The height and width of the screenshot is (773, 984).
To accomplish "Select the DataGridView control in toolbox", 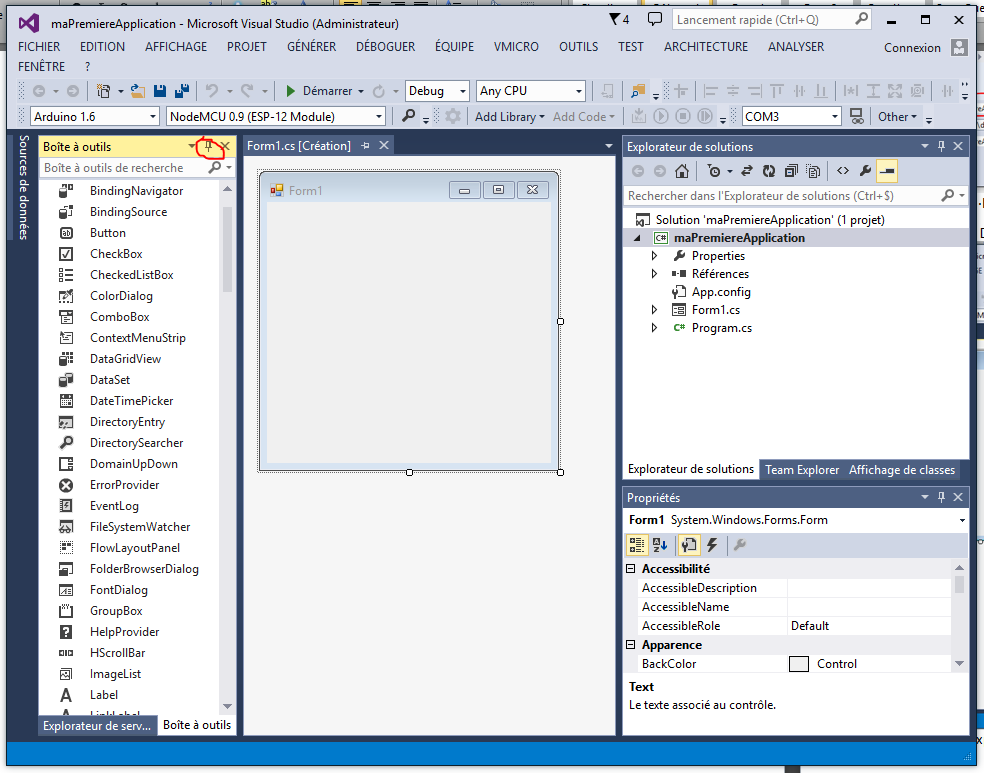I will (x=126, y=359).
